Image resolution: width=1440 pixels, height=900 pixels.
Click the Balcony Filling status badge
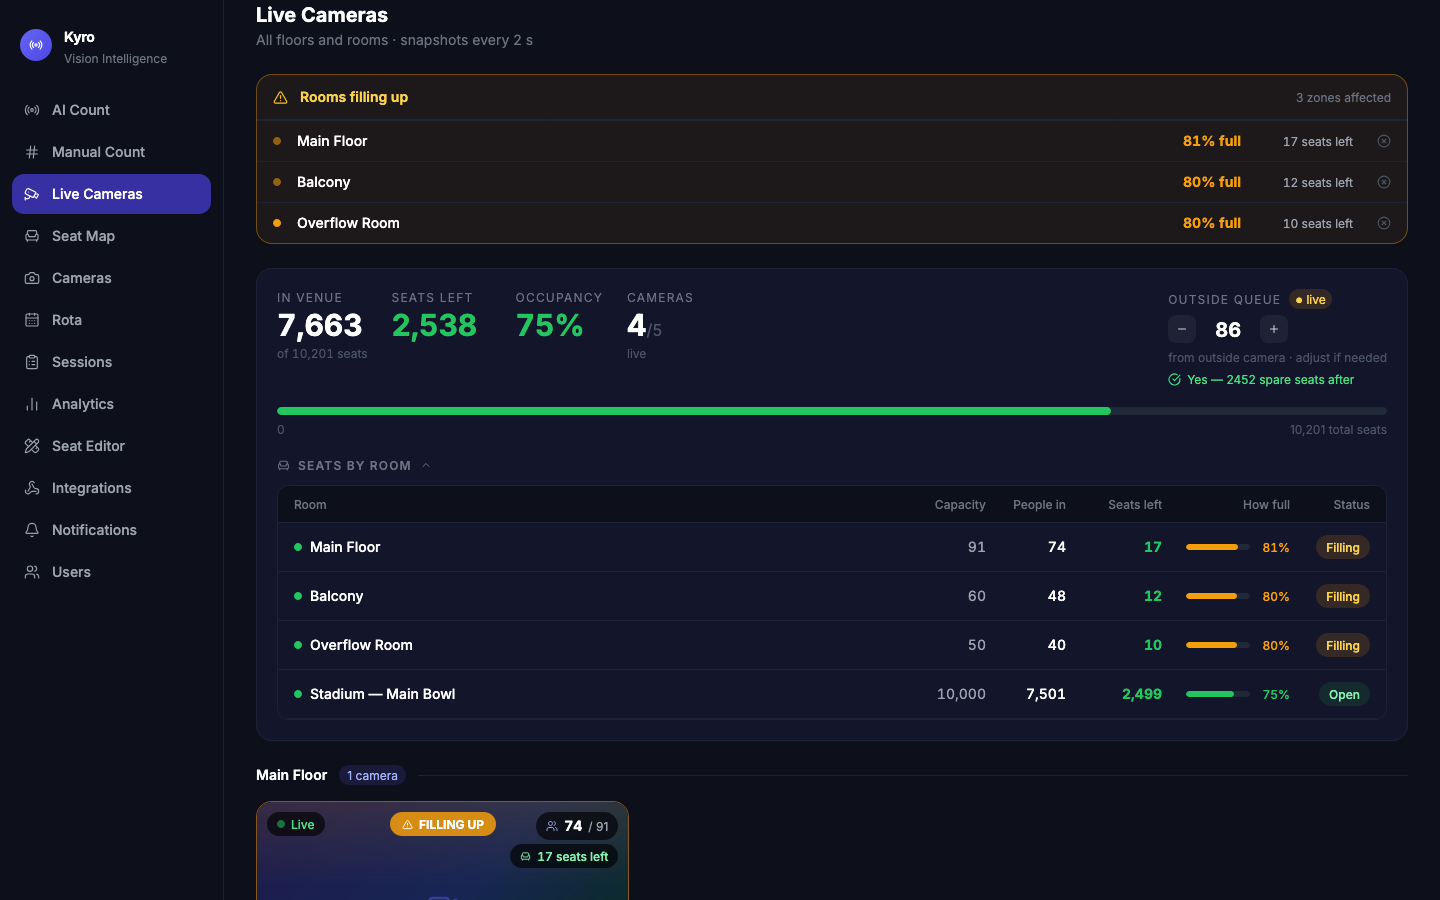1342,597
